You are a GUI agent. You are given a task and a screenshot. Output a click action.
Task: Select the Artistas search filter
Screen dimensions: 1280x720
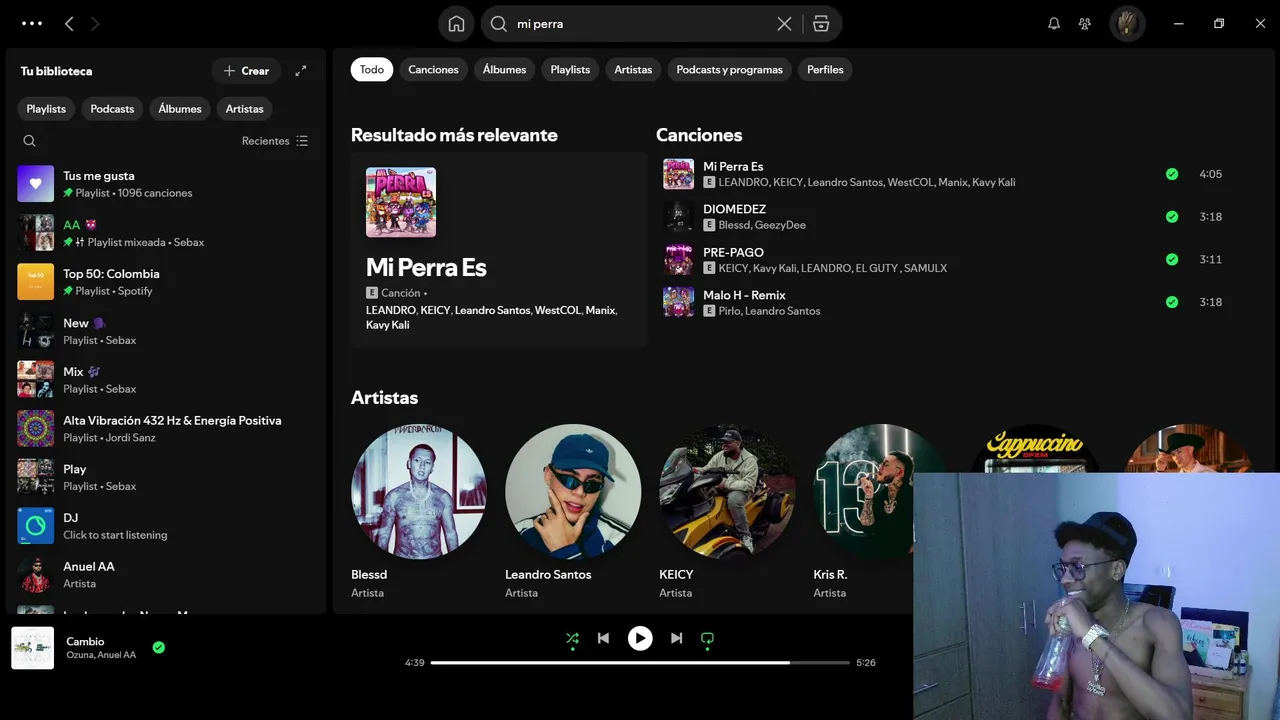click(633, 69)
